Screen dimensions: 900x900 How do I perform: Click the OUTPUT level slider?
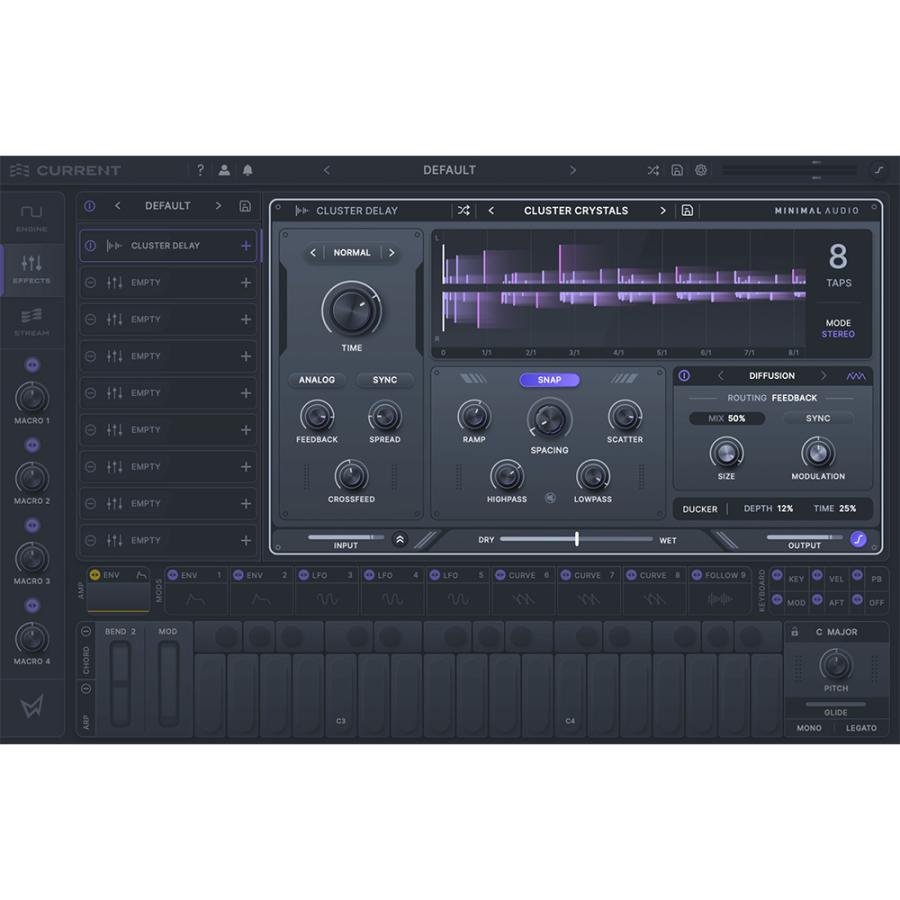click(x=804, y=537)
